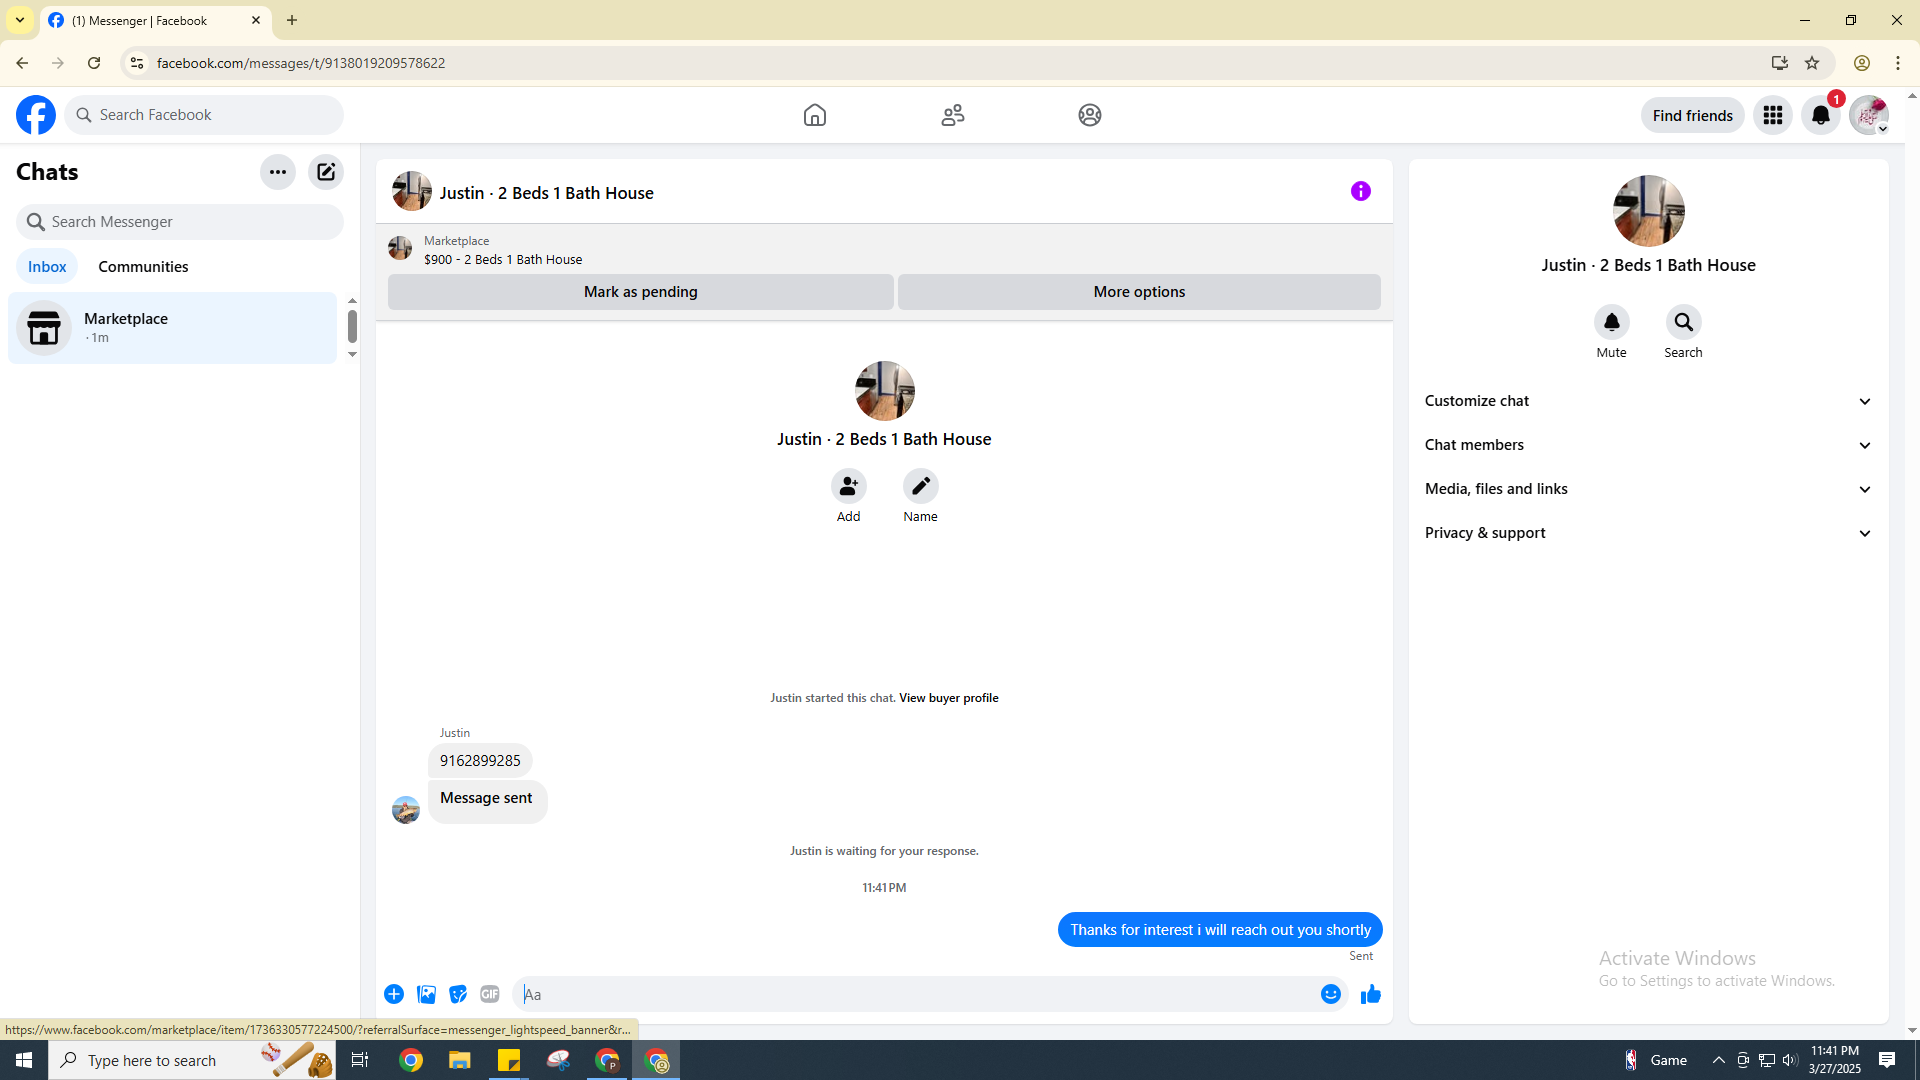Viewport: 1920px width, 1080px height.
Task: Open the Windows Start menu
Action: point(24,1060)
